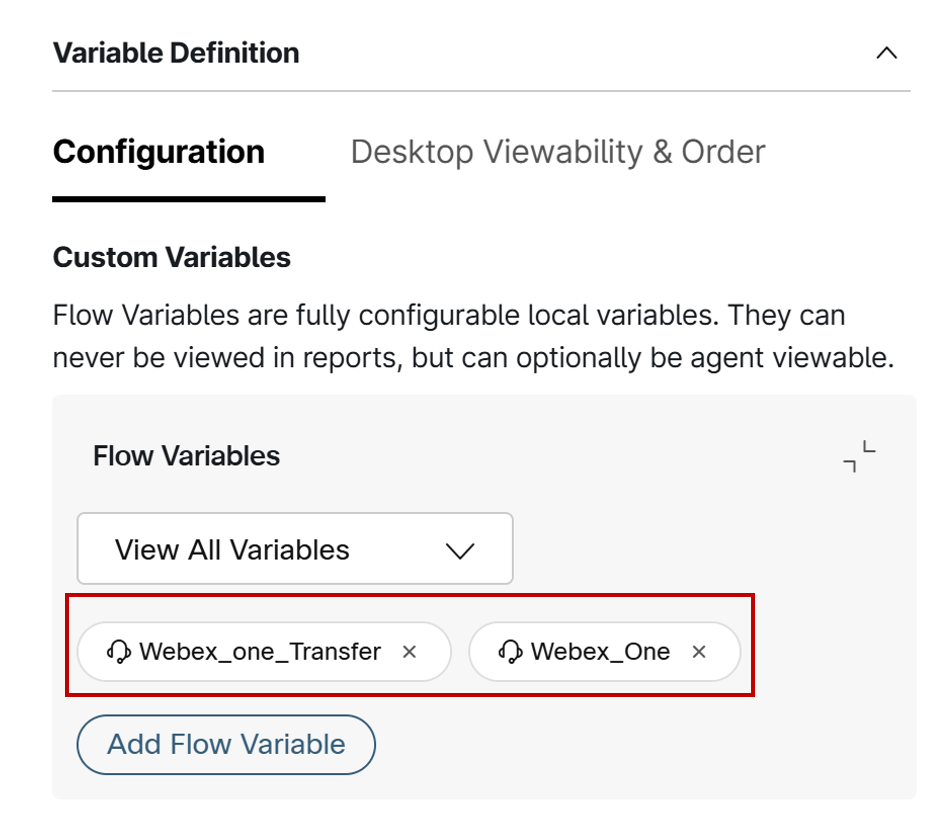The image size is (947, 833).
Task: Click the headset icon on Webex_one_Transfer chip
Action: click(x=118, y=652)
